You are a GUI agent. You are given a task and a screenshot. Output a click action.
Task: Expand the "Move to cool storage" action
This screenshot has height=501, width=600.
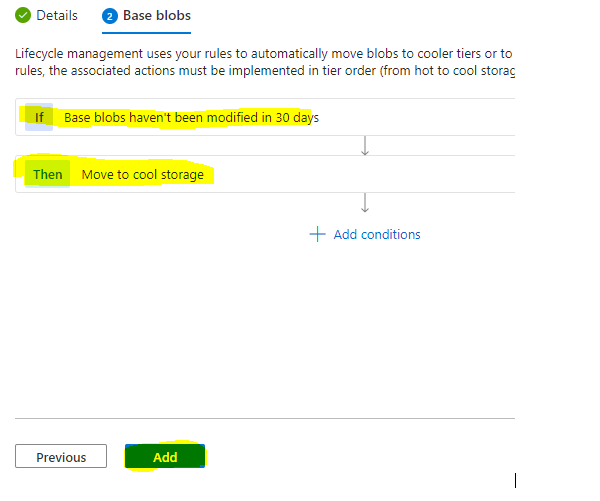pos(142,174)
